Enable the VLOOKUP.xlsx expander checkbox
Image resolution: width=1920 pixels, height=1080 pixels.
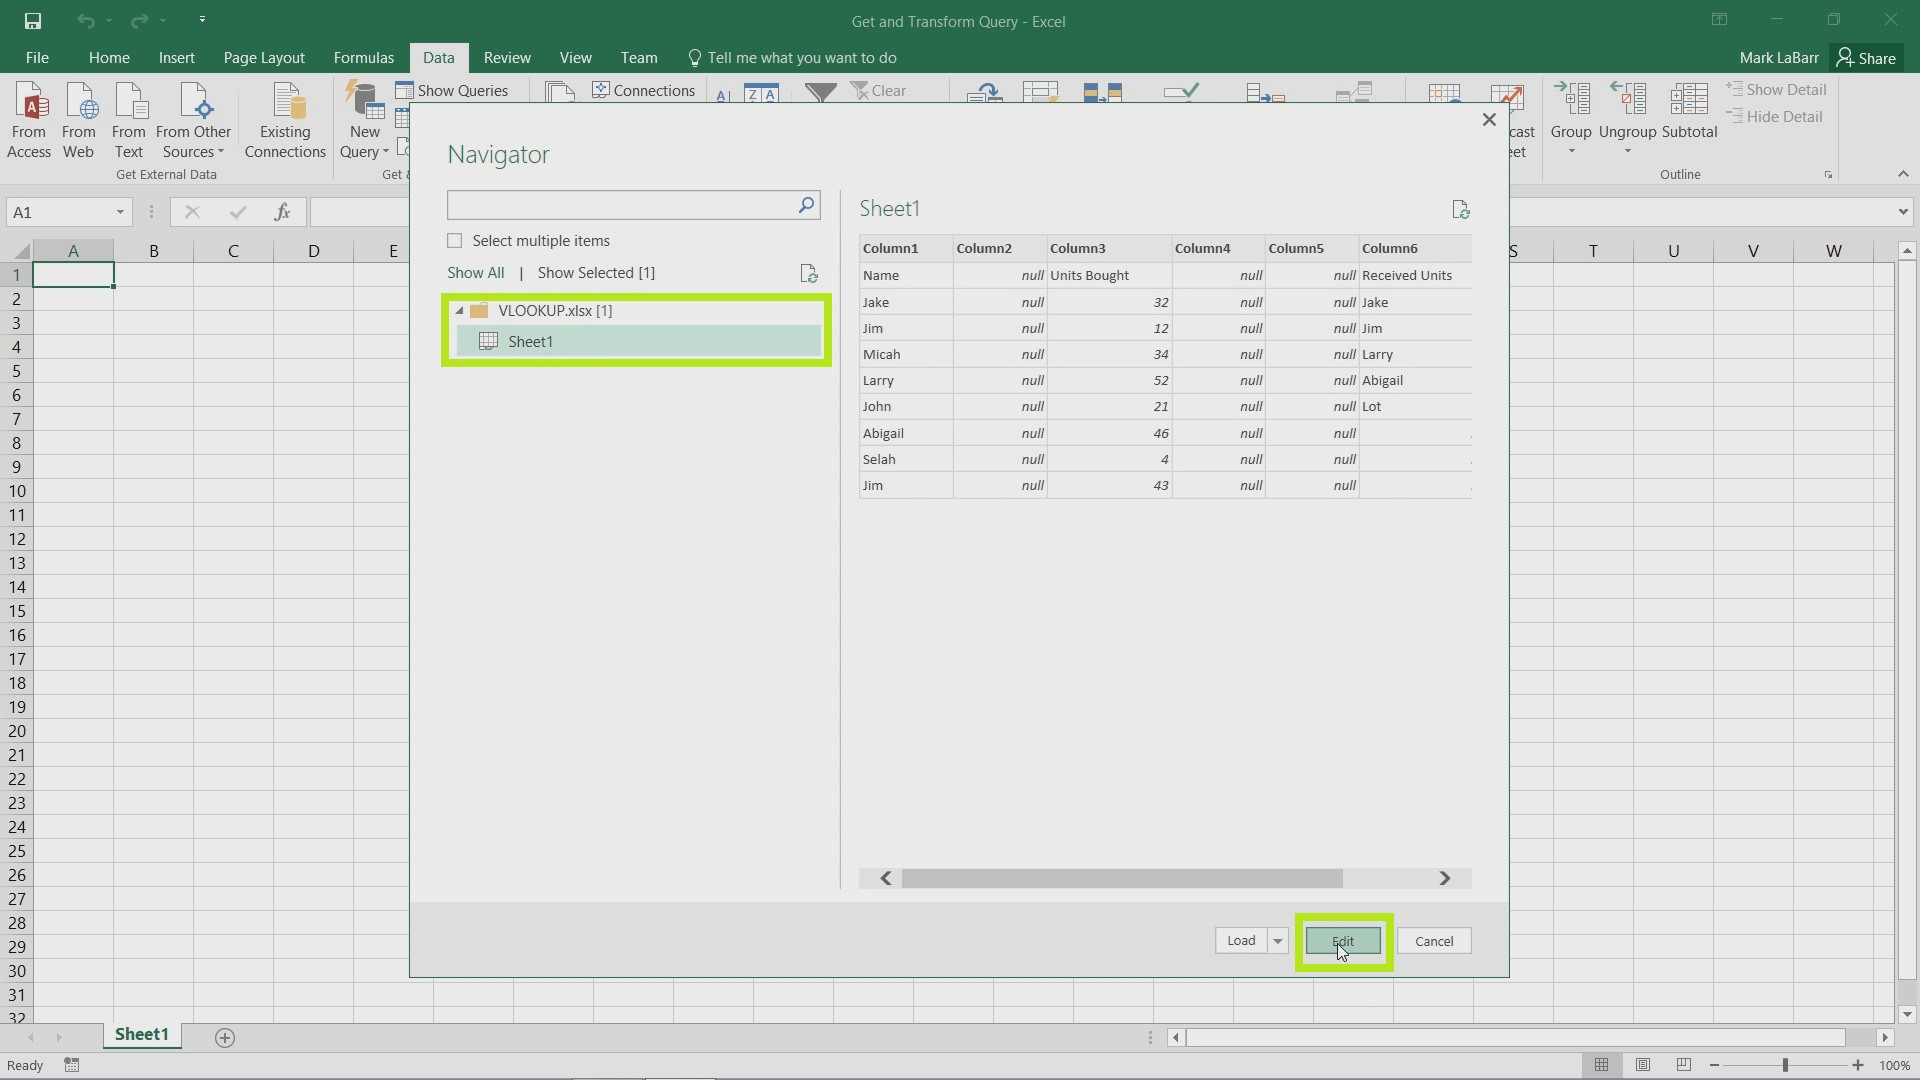click(x=459, y=310)
